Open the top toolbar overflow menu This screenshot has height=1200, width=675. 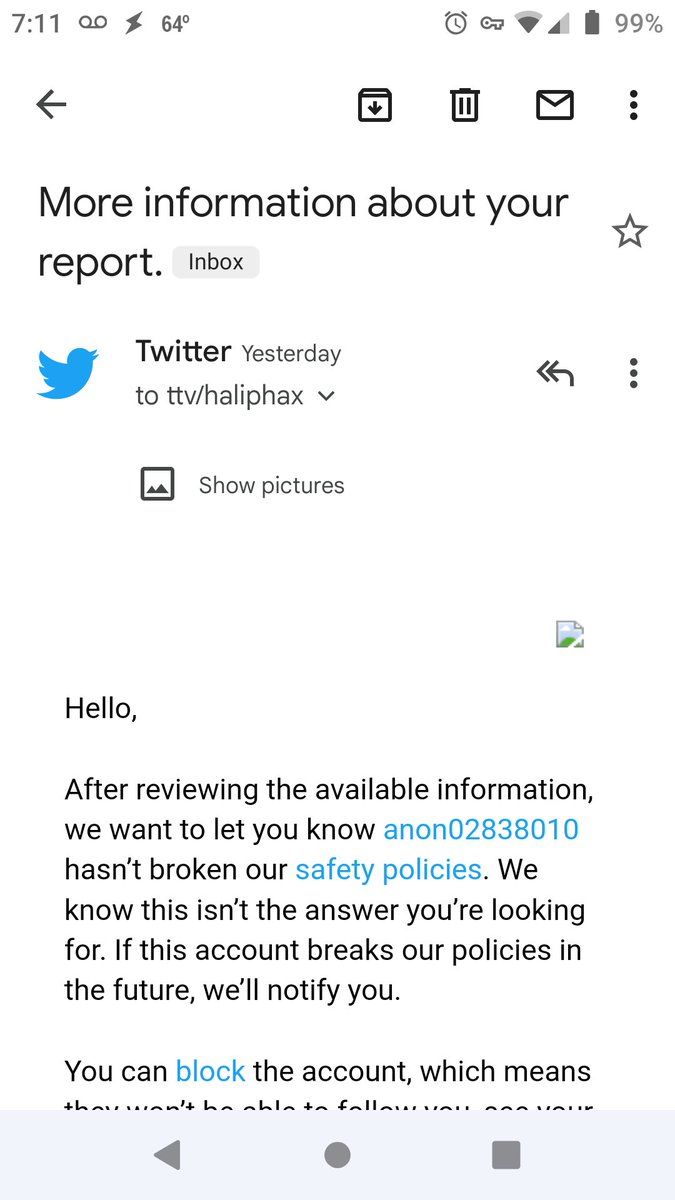point(633,104)
